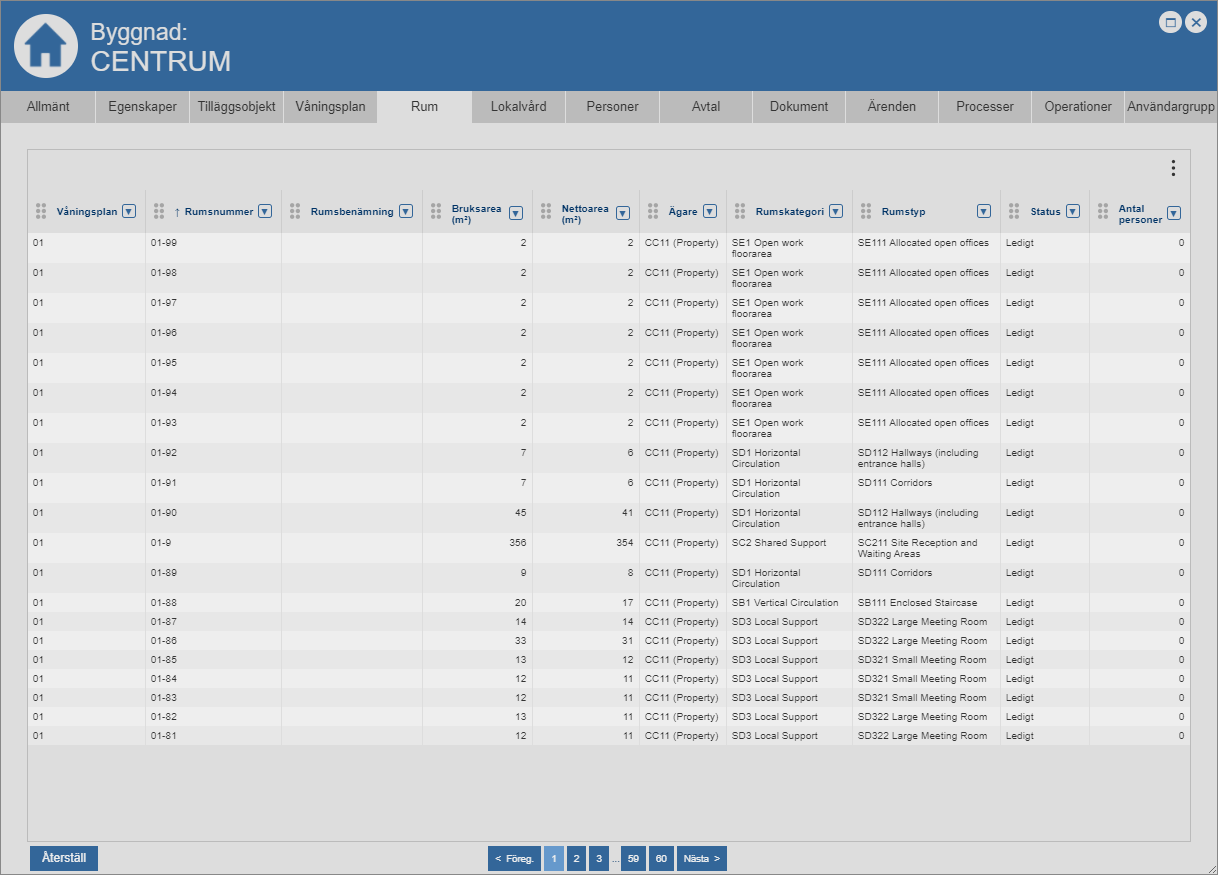Click the Ägare column drag handle
Image resolution: width=1218 pixels, height=875 pixels.
tap(653, 211)
